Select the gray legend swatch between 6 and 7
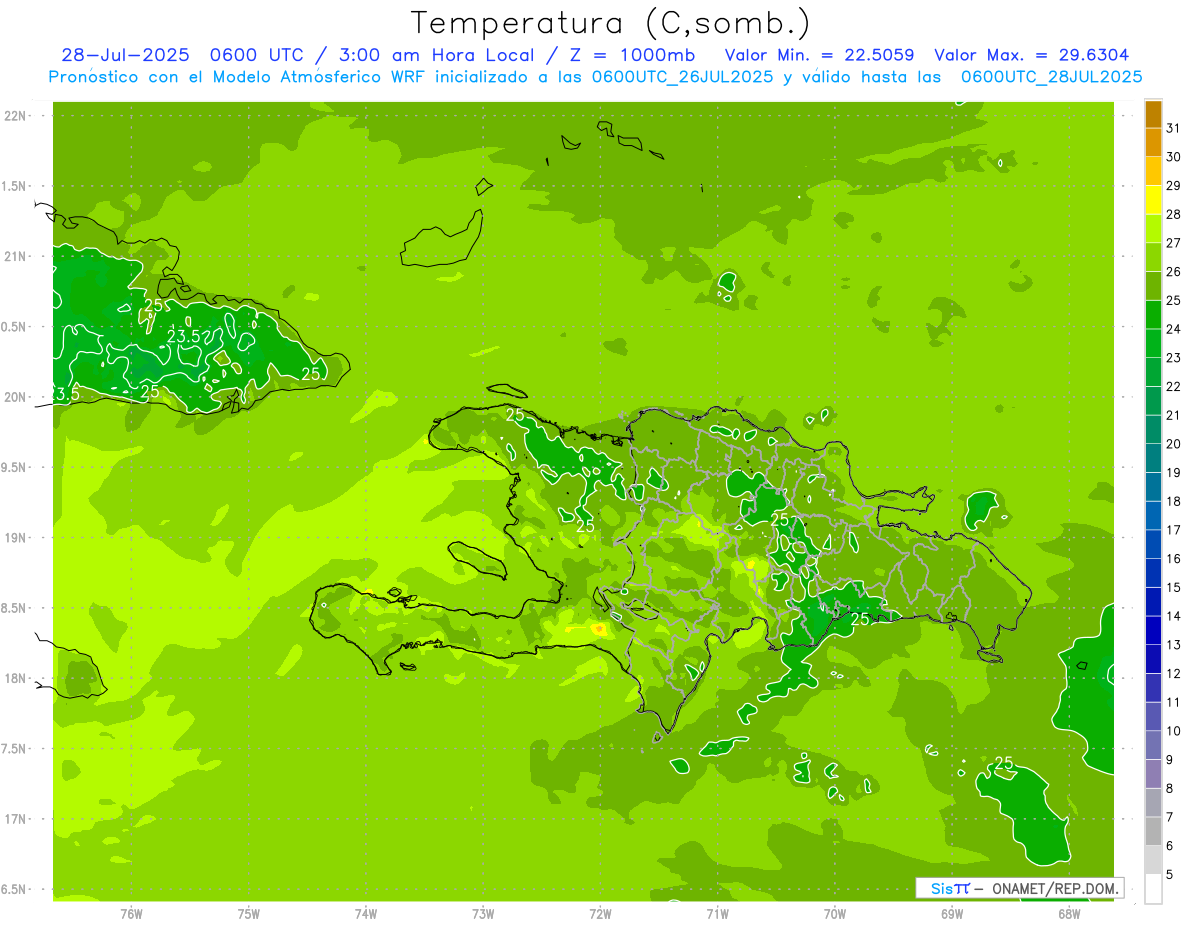Image resolution: width=1200 pixels, height=927 pixels. point(1153,832)
